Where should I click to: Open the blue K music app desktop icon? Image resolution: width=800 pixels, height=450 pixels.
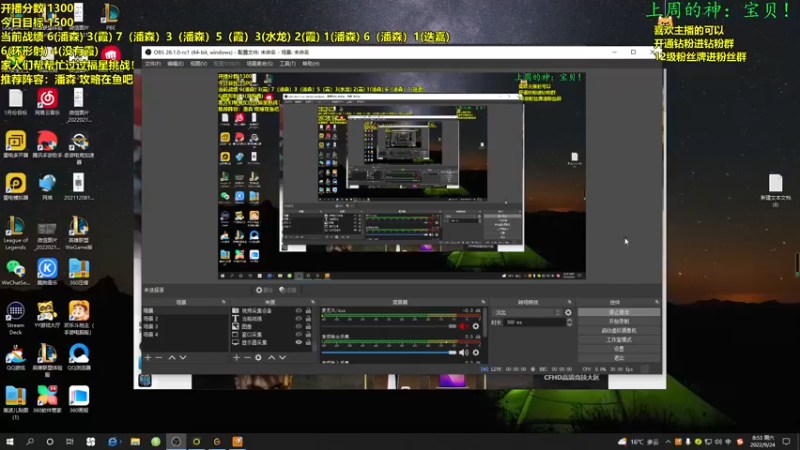point(47,272)
